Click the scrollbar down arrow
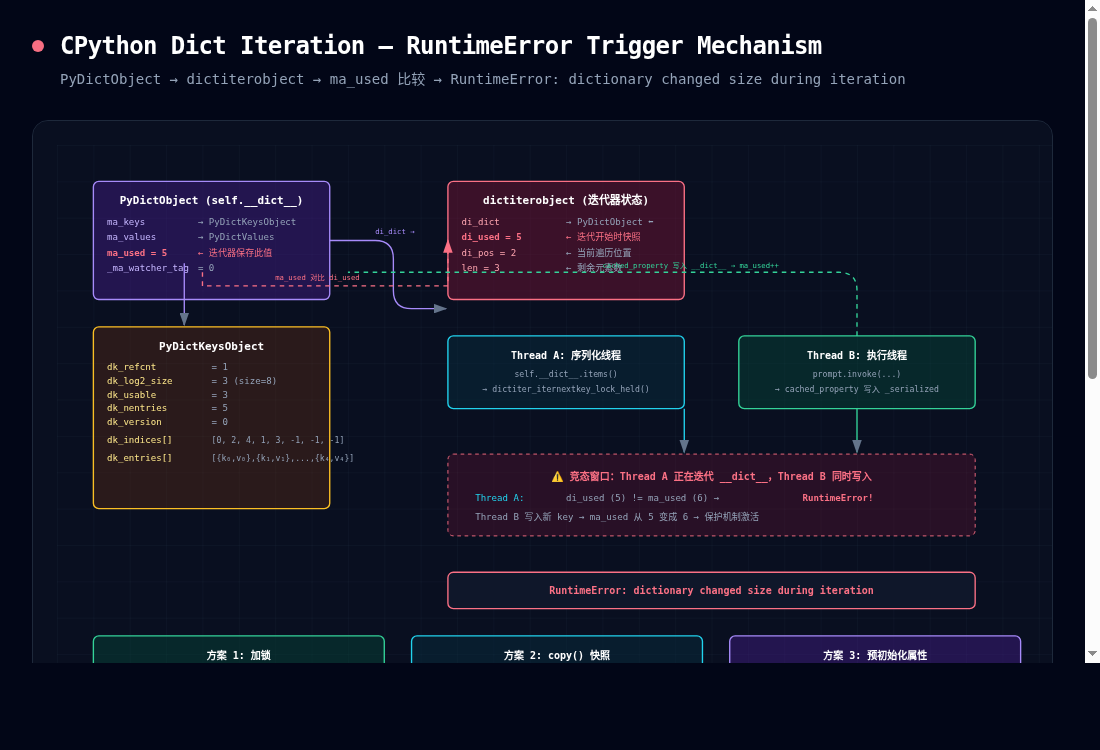 [1092, 654]
